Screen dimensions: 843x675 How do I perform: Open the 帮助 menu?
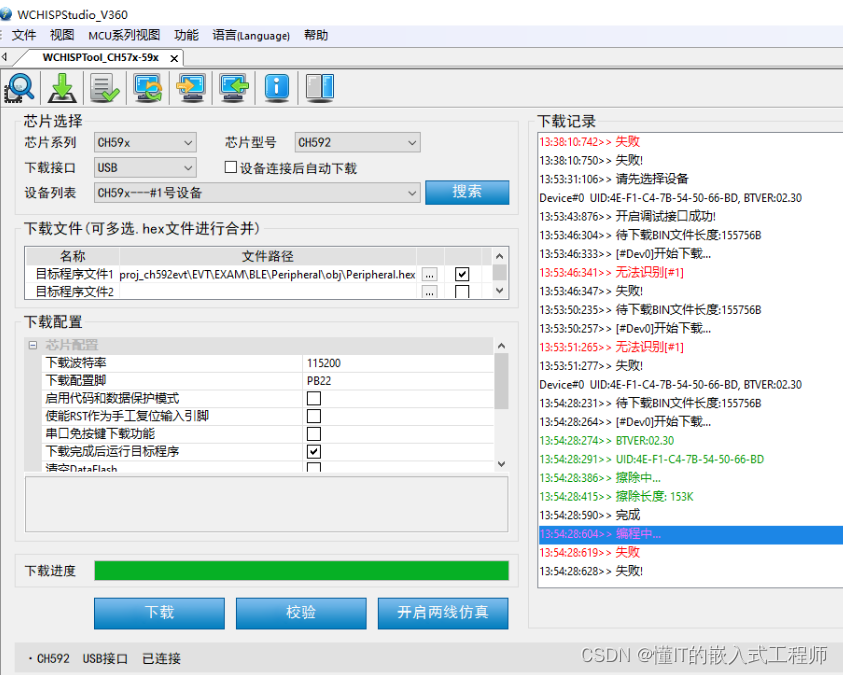[x=316, y=35]
